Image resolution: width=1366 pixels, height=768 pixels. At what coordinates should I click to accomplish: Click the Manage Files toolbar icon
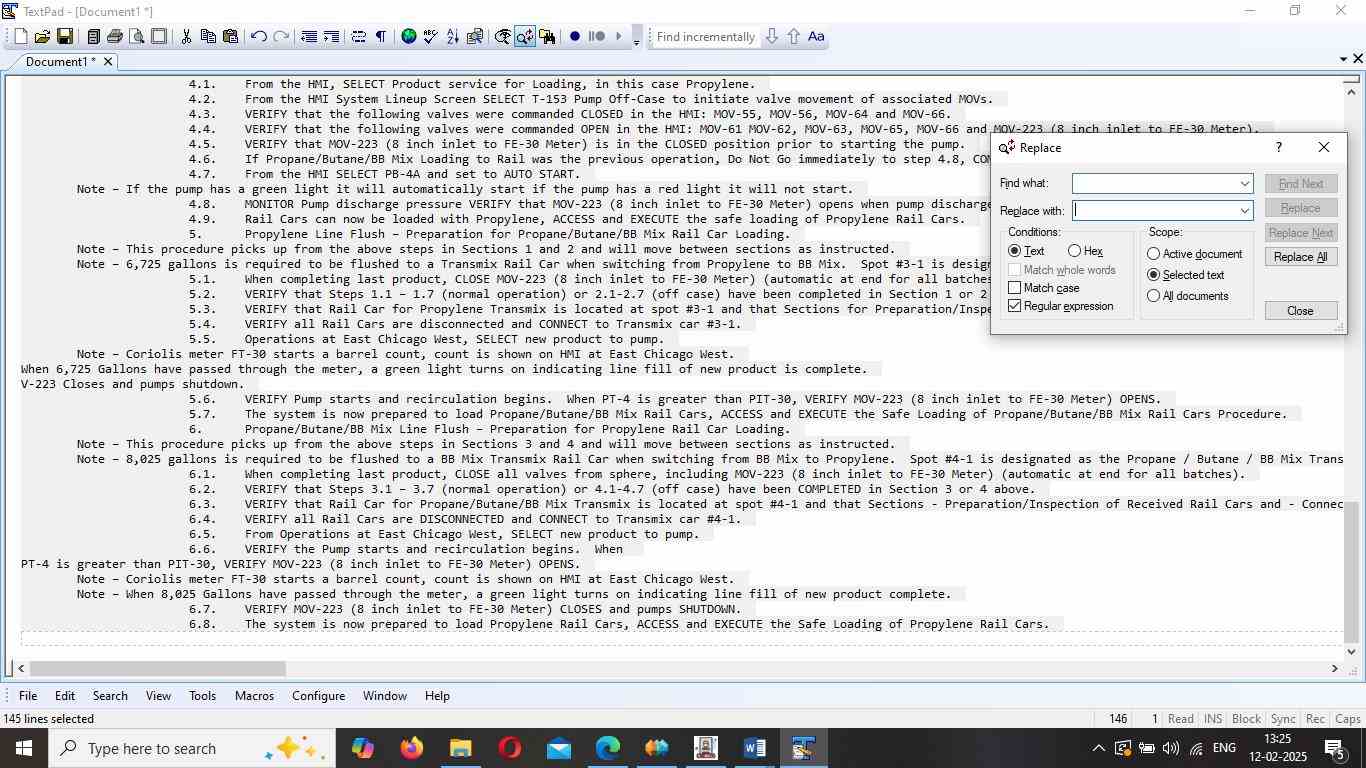coord(93,37)
